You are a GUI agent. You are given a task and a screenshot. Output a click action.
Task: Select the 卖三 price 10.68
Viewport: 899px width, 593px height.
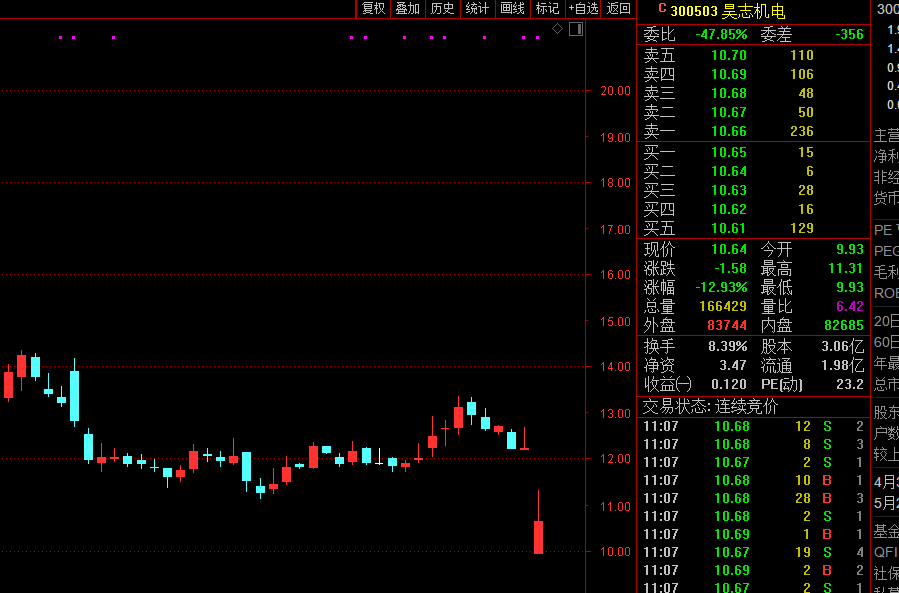pos(729,93)
